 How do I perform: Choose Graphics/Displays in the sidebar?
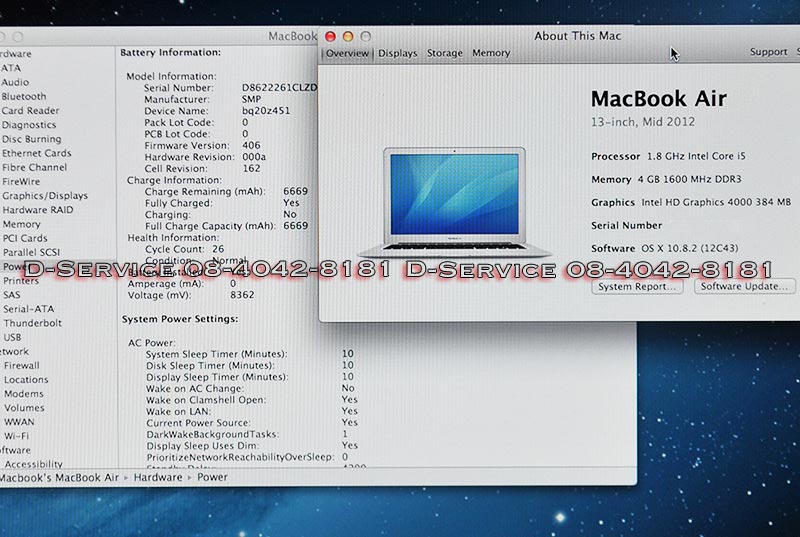coord(45,196)
